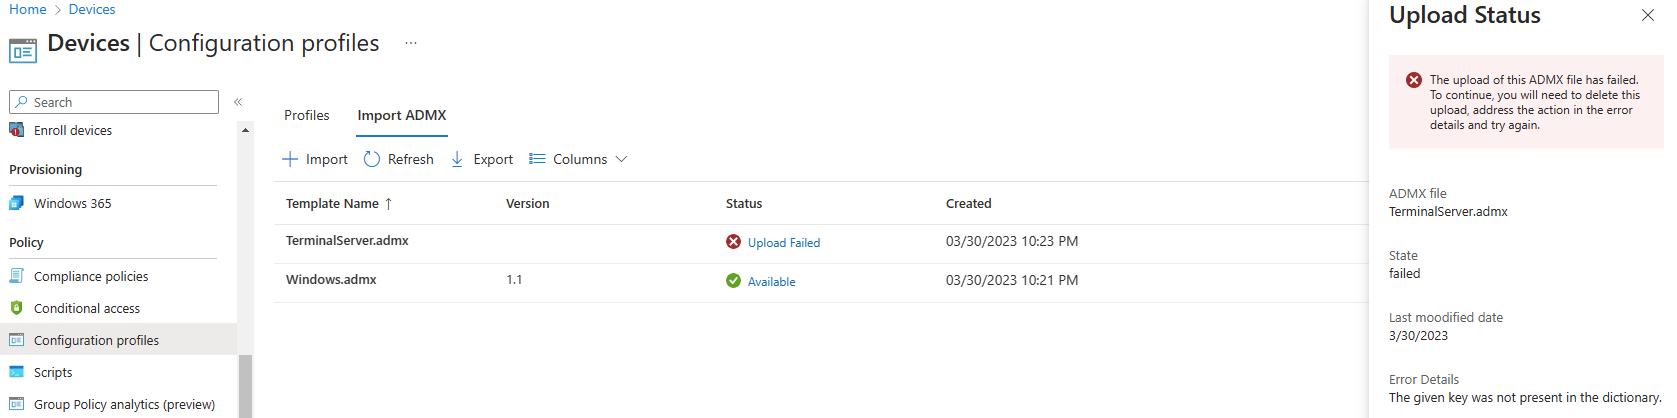Screen dimensions: 1677x418
Task: Click the Import plus icon
Action: pyautogui.click(x=290, y=159)
